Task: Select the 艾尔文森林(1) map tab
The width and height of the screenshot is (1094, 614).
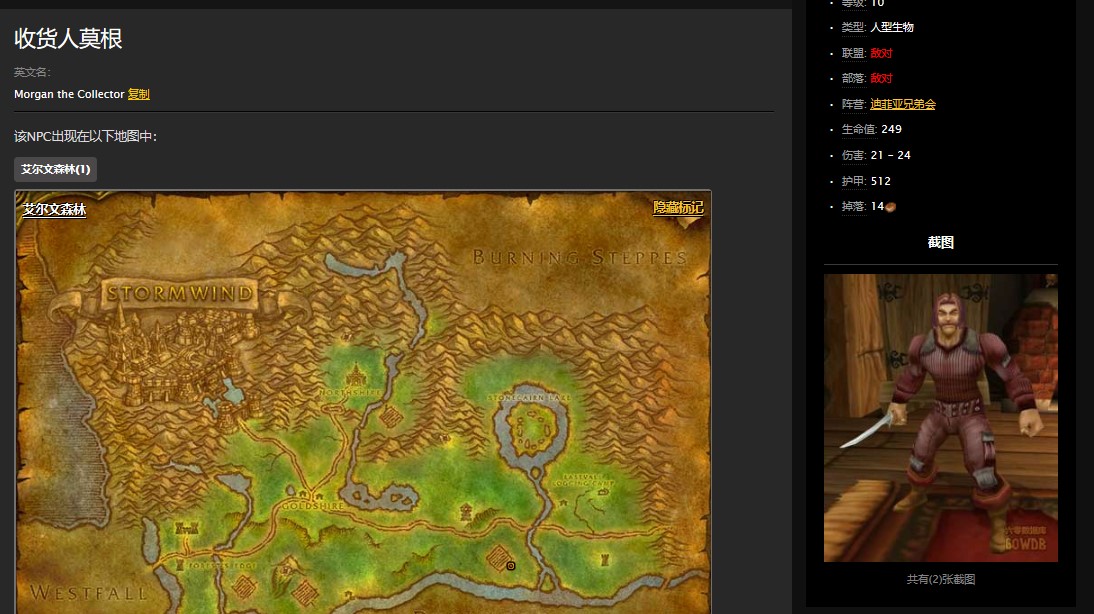Action: click(x=55, y=169)
